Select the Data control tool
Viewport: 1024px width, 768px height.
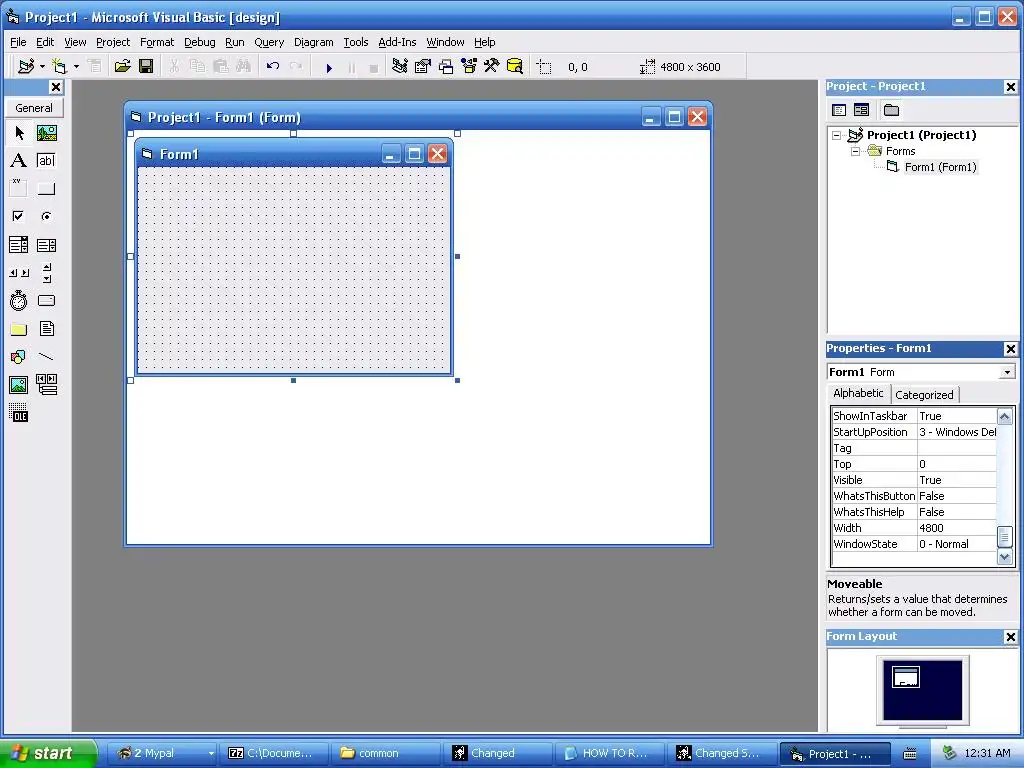click(46, 385)
